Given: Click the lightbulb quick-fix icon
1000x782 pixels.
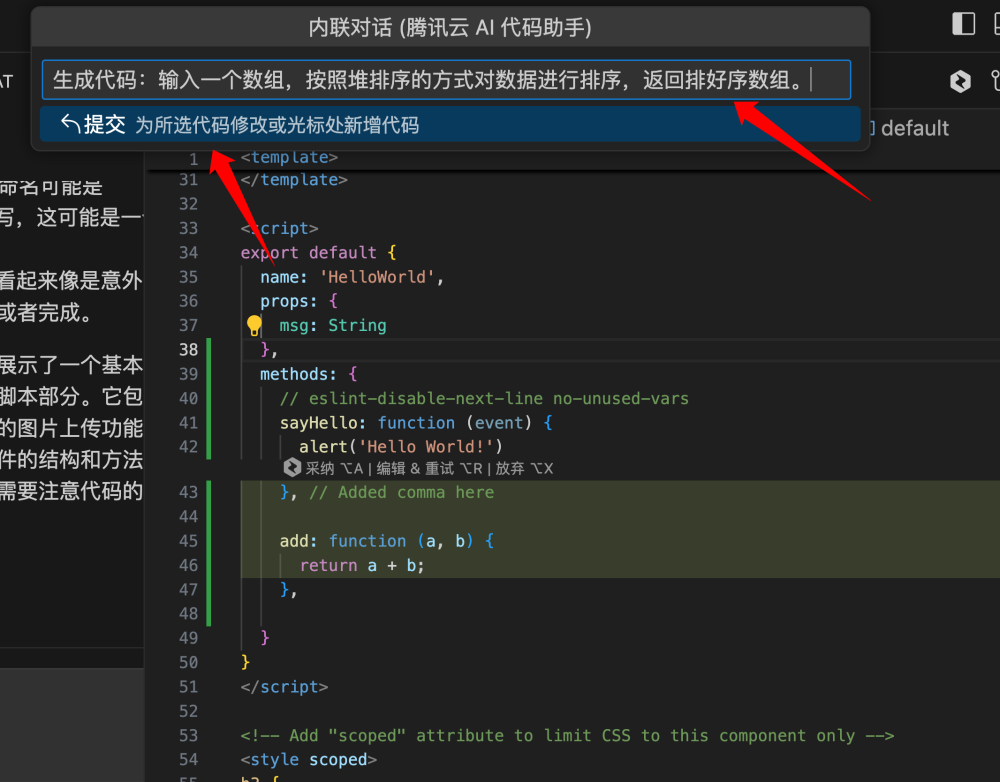Looking at the screenshot, I should coord(254,325).
